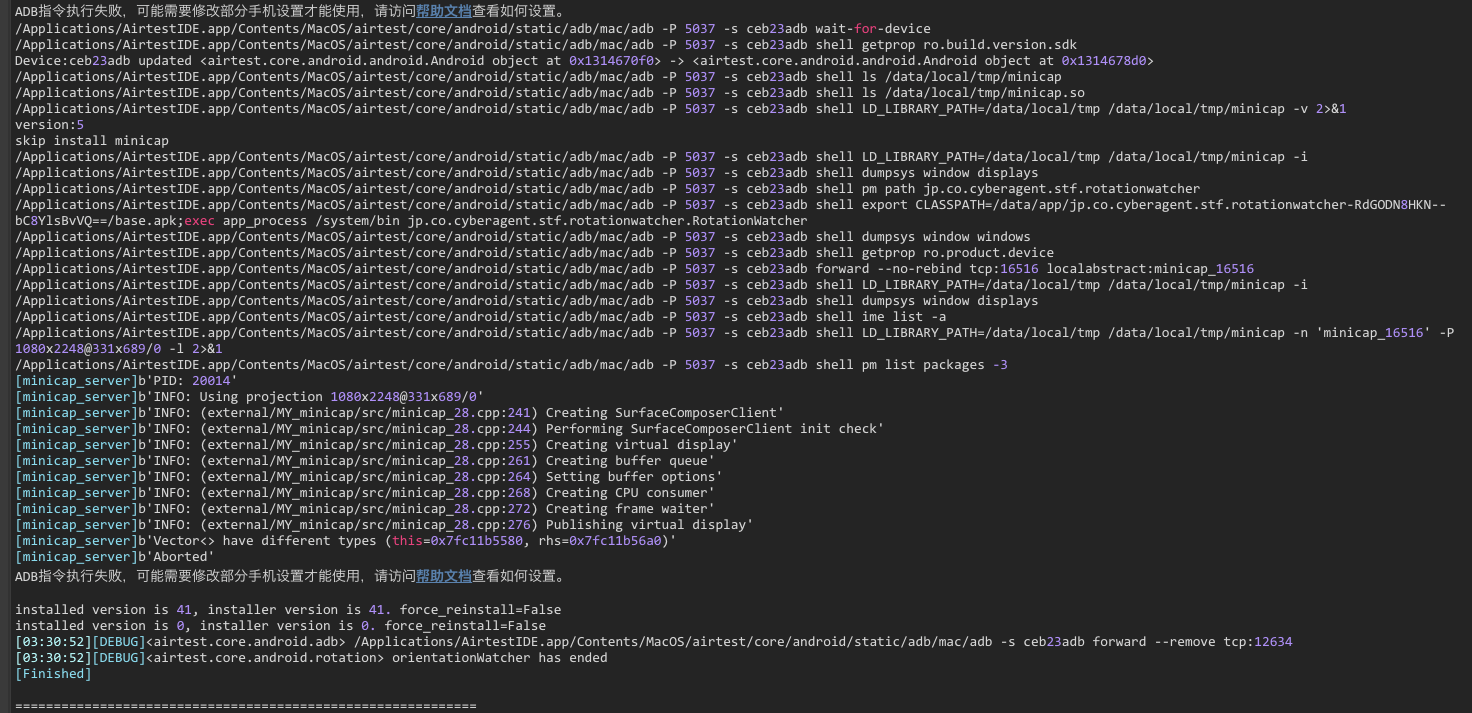The image size is (1472, 713).
Task: Click the 'wait-for-device' command line
Action: 472,29
